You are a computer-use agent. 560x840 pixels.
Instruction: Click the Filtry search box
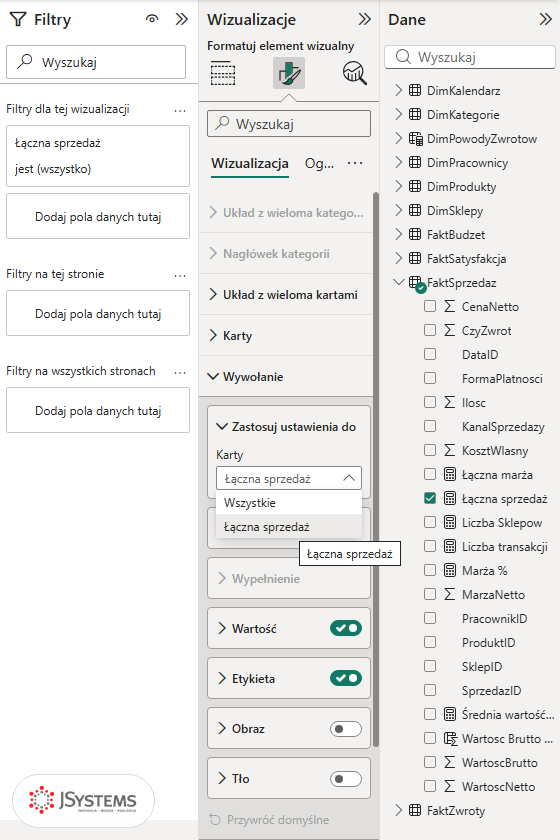pyautogui.click(x=96, y=62)
